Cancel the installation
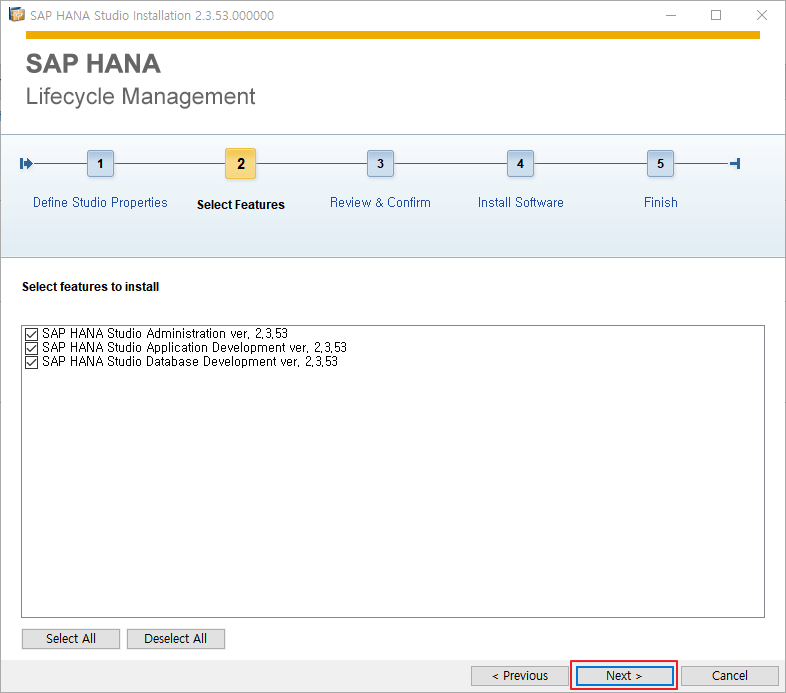786x693 pixels. click(730, 676)
